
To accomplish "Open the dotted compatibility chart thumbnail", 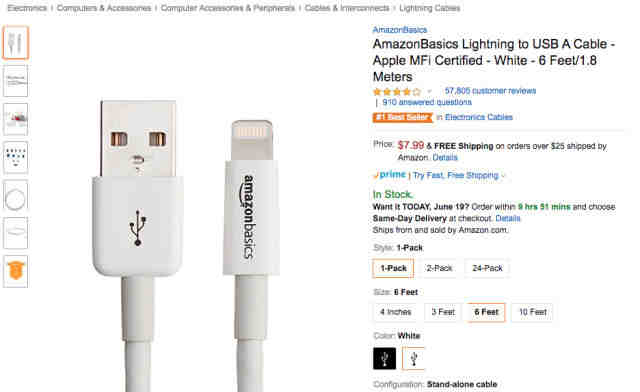I will [16, 157].
